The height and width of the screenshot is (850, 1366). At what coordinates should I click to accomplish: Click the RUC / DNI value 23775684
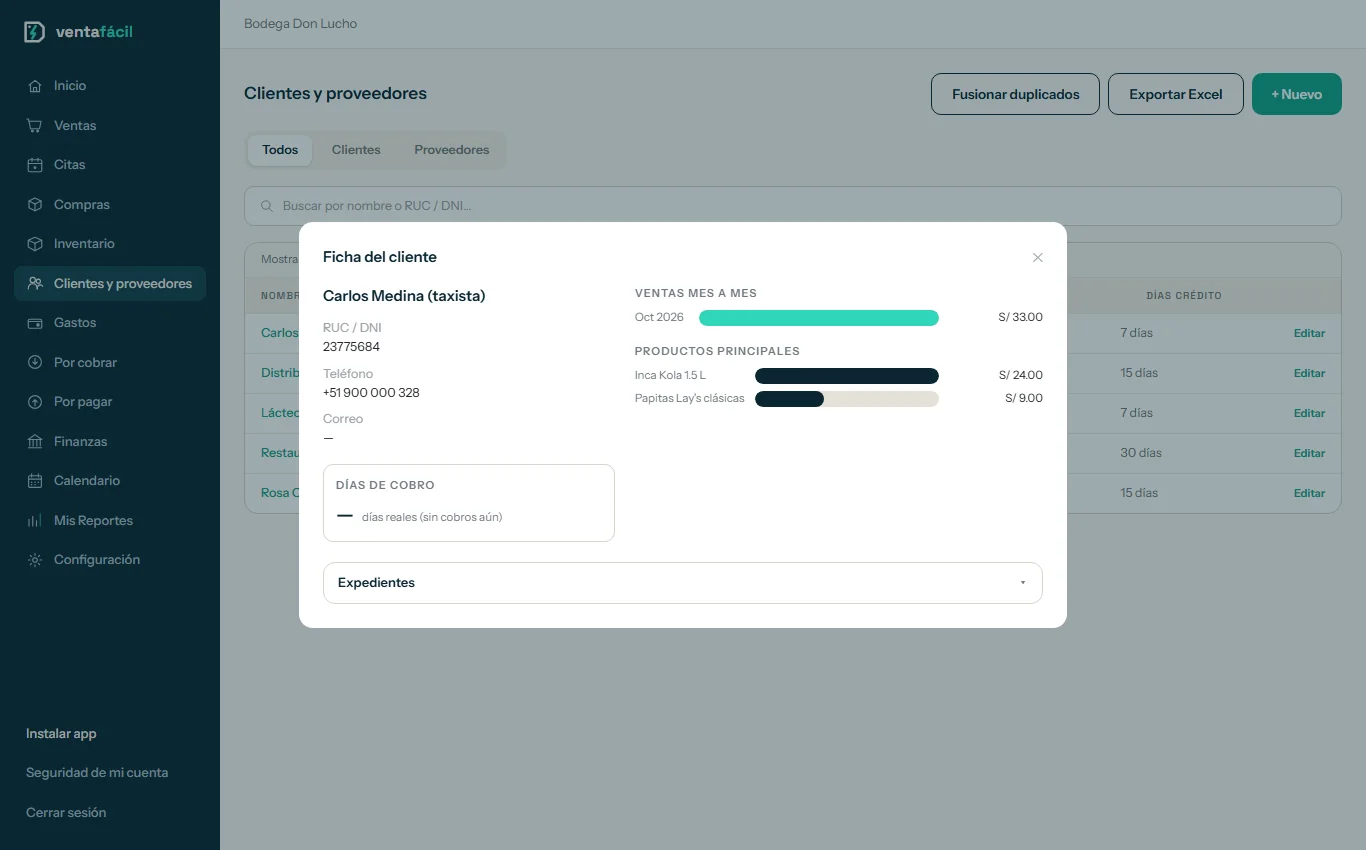click(x=351, y=347)
